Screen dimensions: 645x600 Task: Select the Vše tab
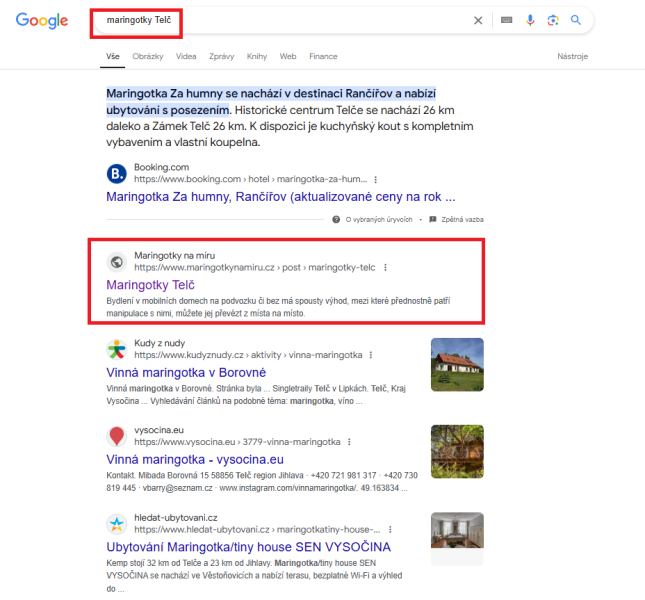coord(113,56)
